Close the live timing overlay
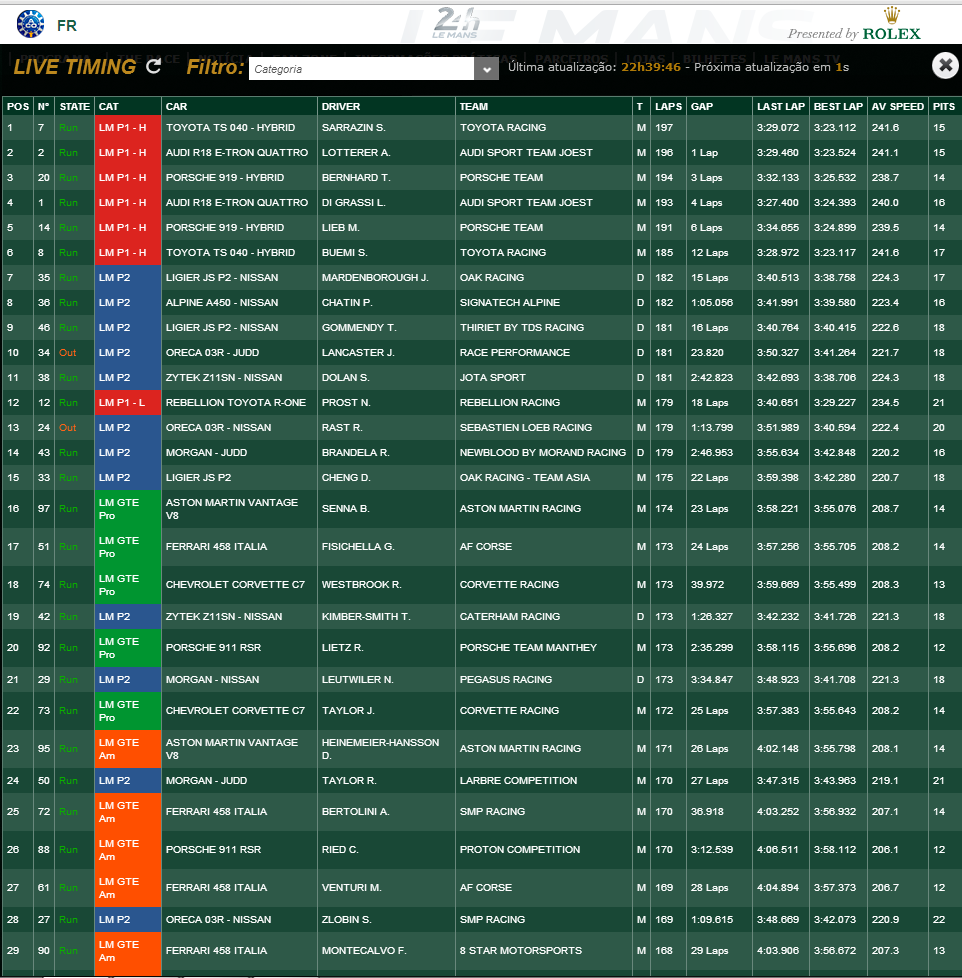962x978 pixels. pyautogui.click(x=944, y=66)
